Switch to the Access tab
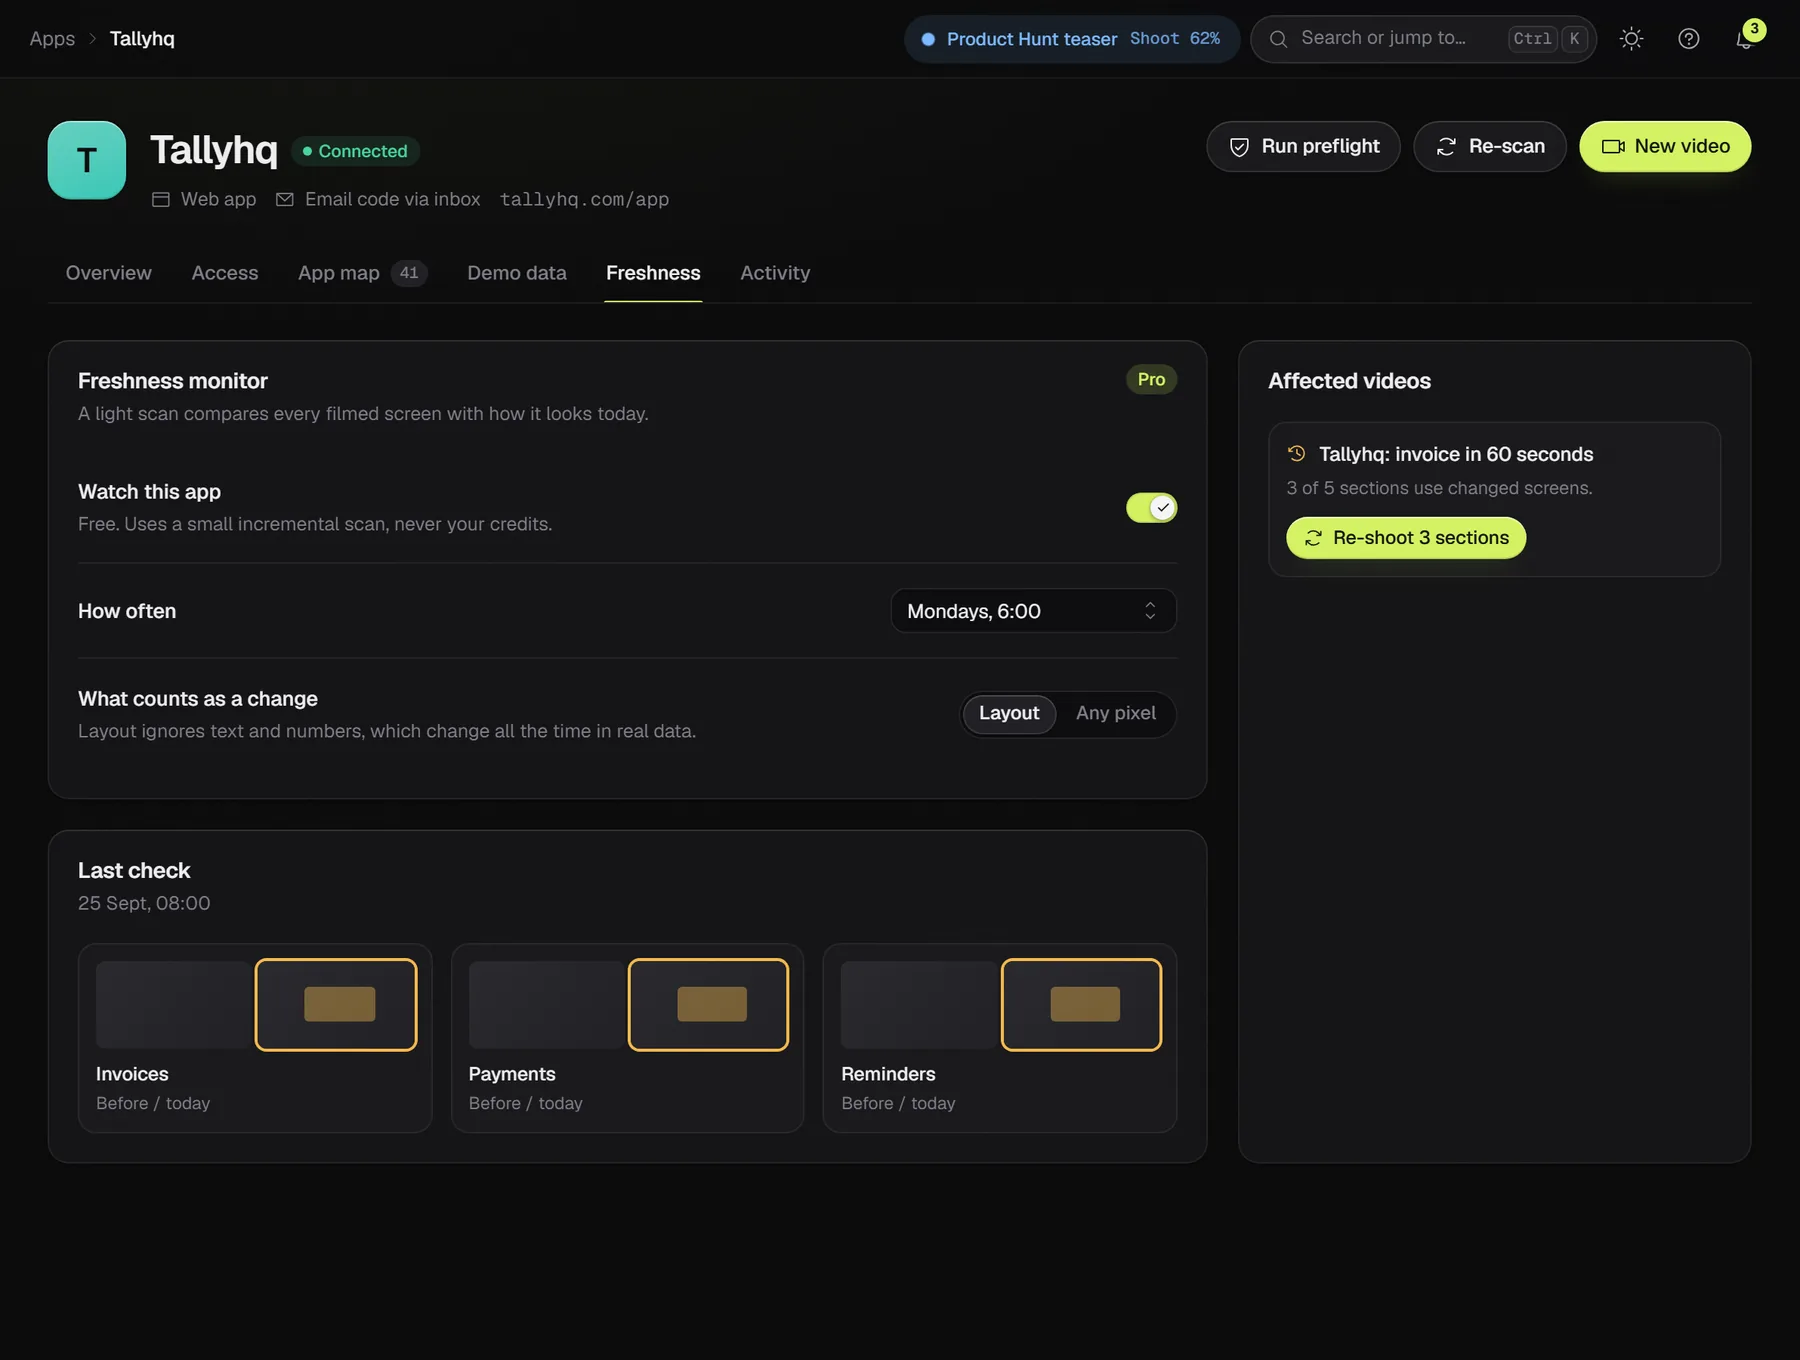 point(225,273)
